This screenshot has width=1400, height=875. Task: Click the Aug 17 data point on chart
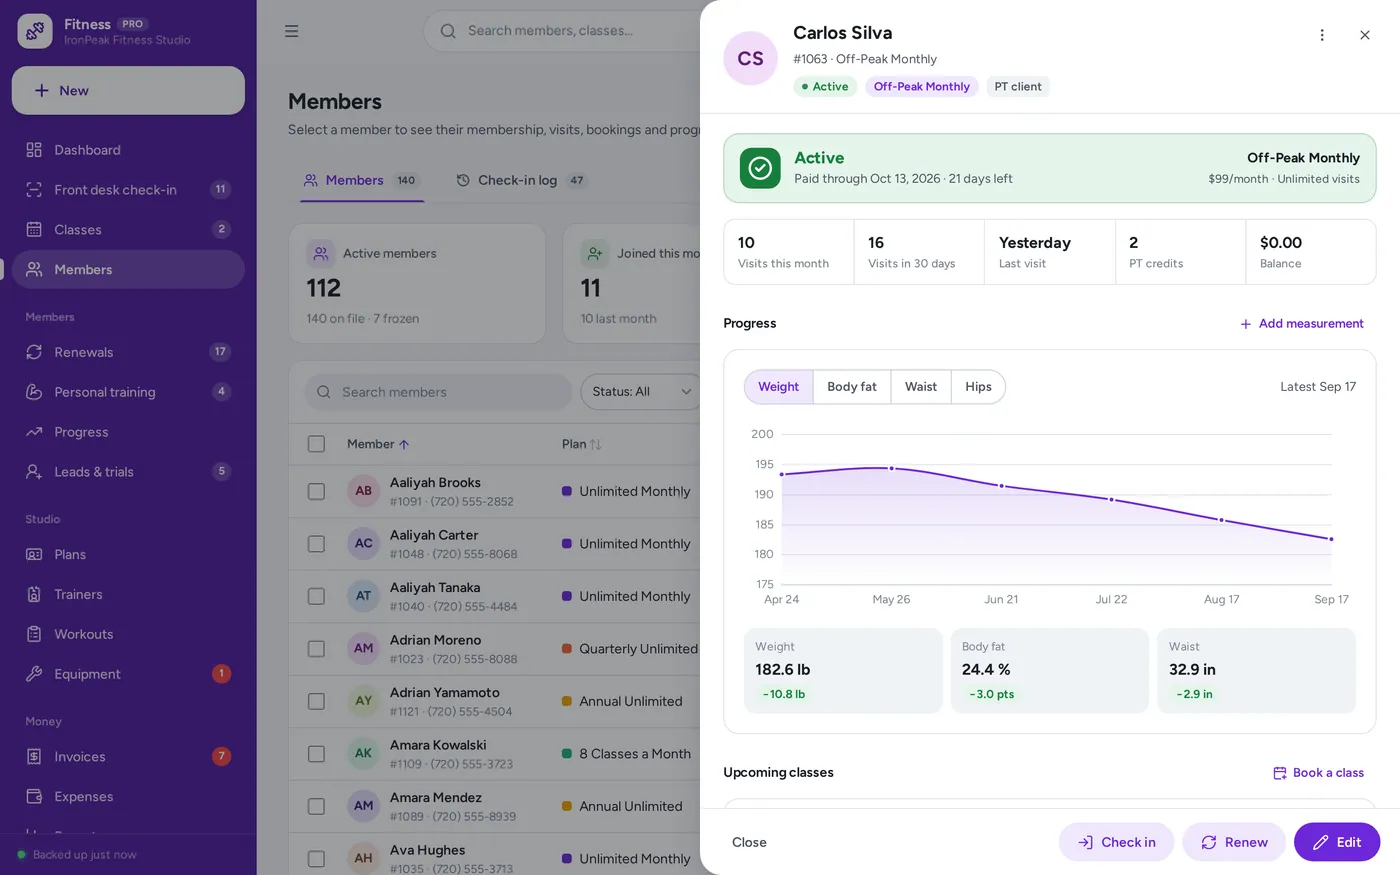tap(1221, 520)
